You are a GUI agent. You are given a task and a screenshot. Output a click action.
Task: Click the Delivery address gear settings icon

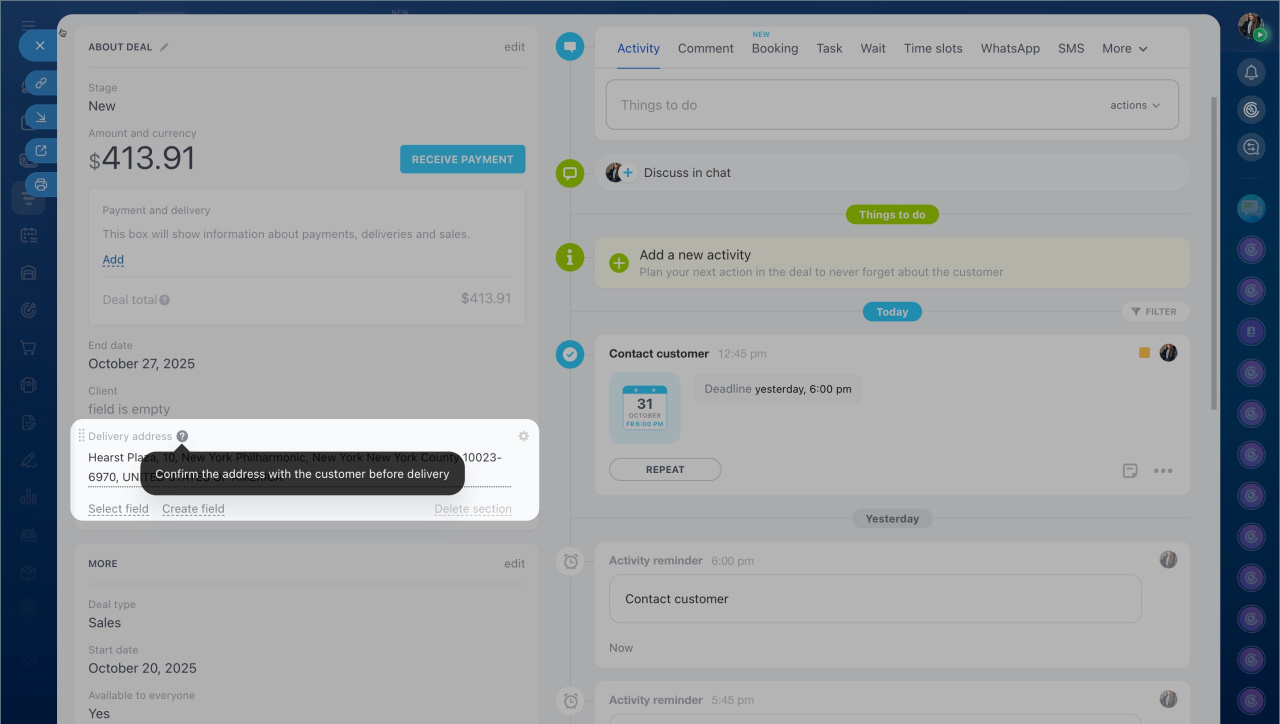point(523,436)
